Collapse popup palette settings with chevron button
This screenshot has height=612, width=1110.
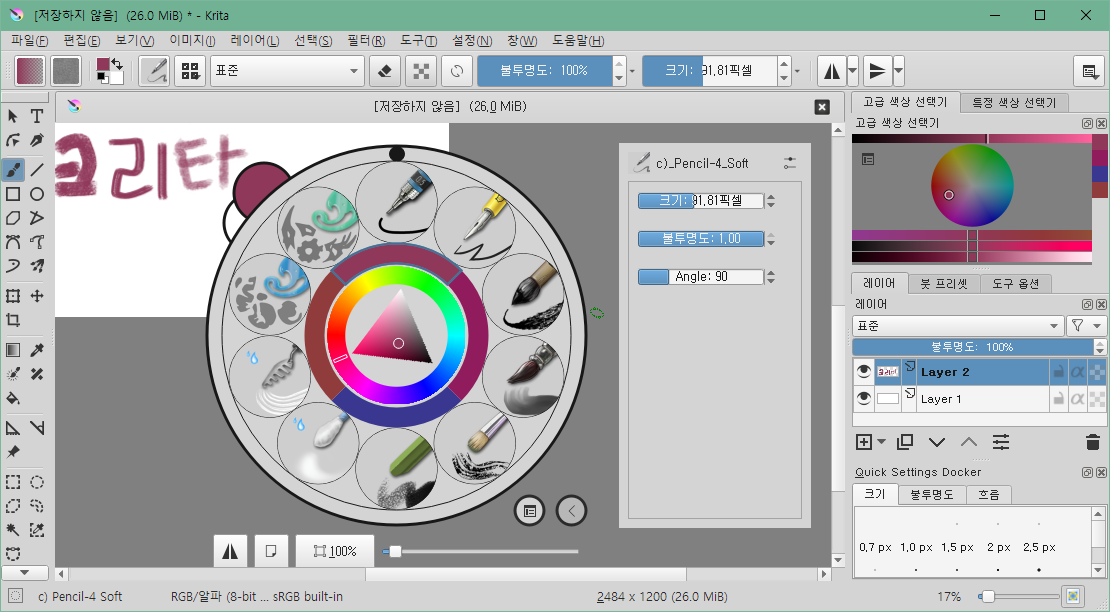click(x=571, y=511)
